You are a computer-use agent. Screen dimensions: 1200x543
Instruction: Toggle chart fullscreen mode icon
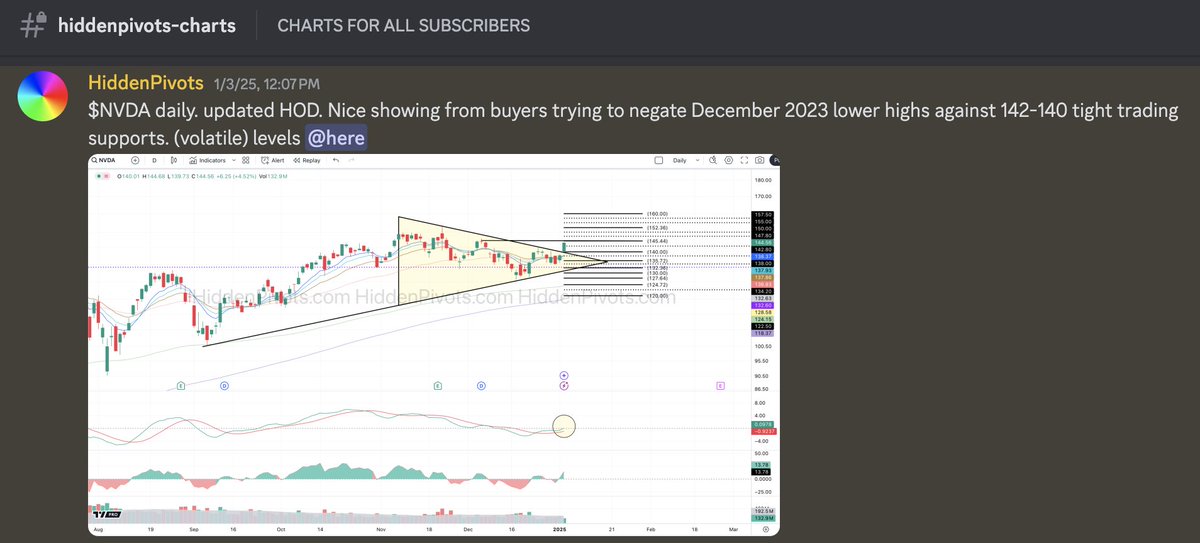[x=744, y=160]
